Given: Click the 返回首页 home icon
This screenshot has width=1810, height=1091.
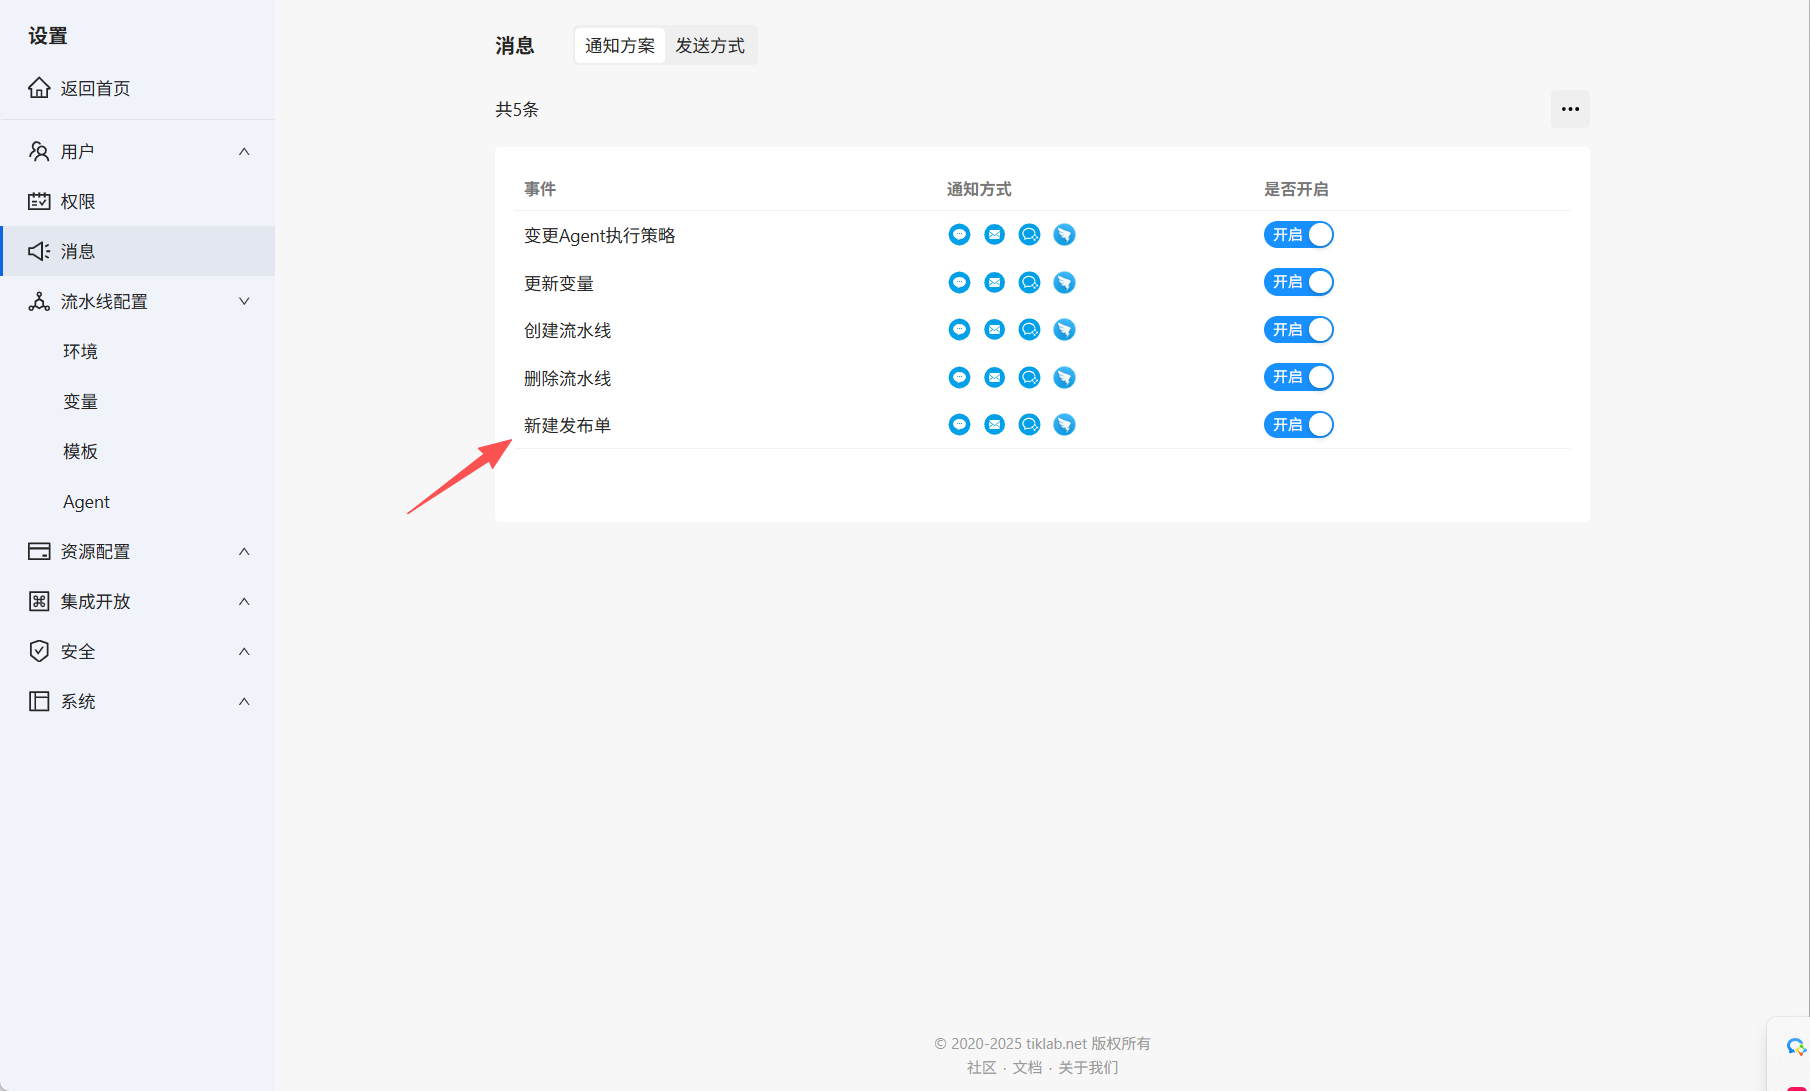Looking at the screenshot, I should tap(39, 87).
